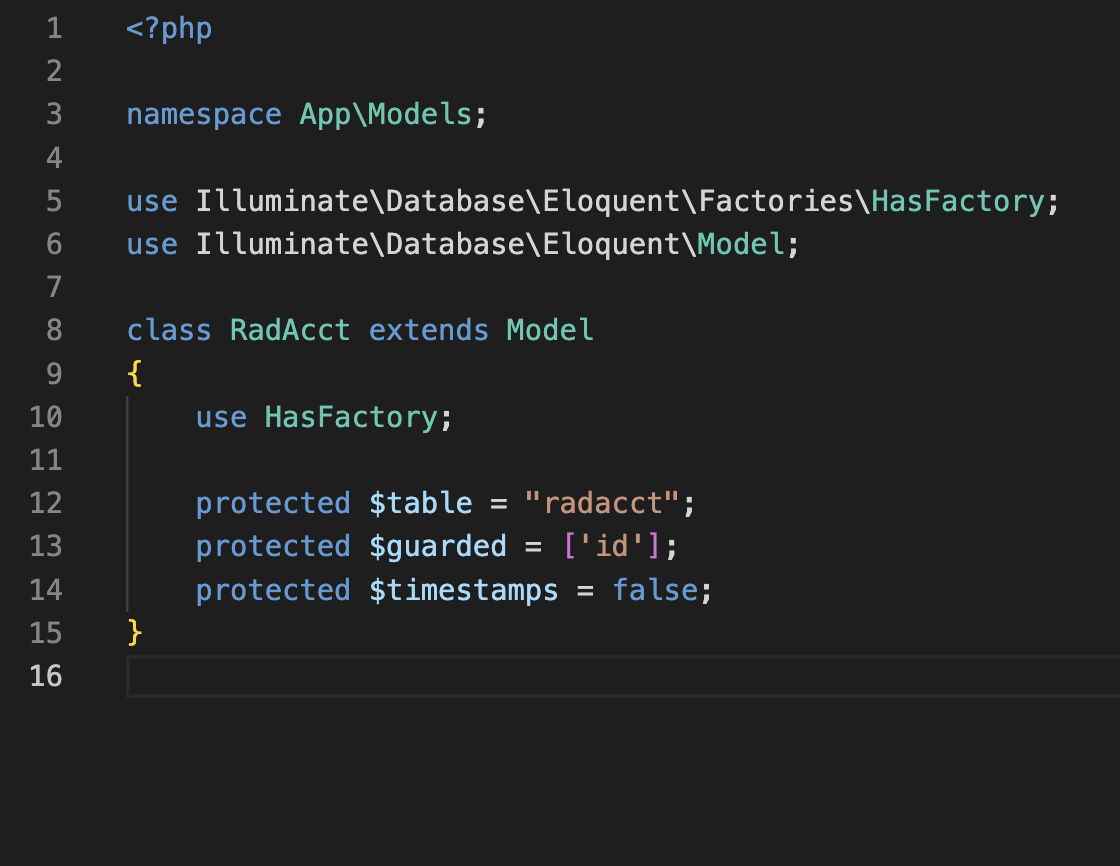The width and height of the screenshot is (1120, 866).
Task: Click use HasFactory statement inside the class
Action: tap(320, 417)
